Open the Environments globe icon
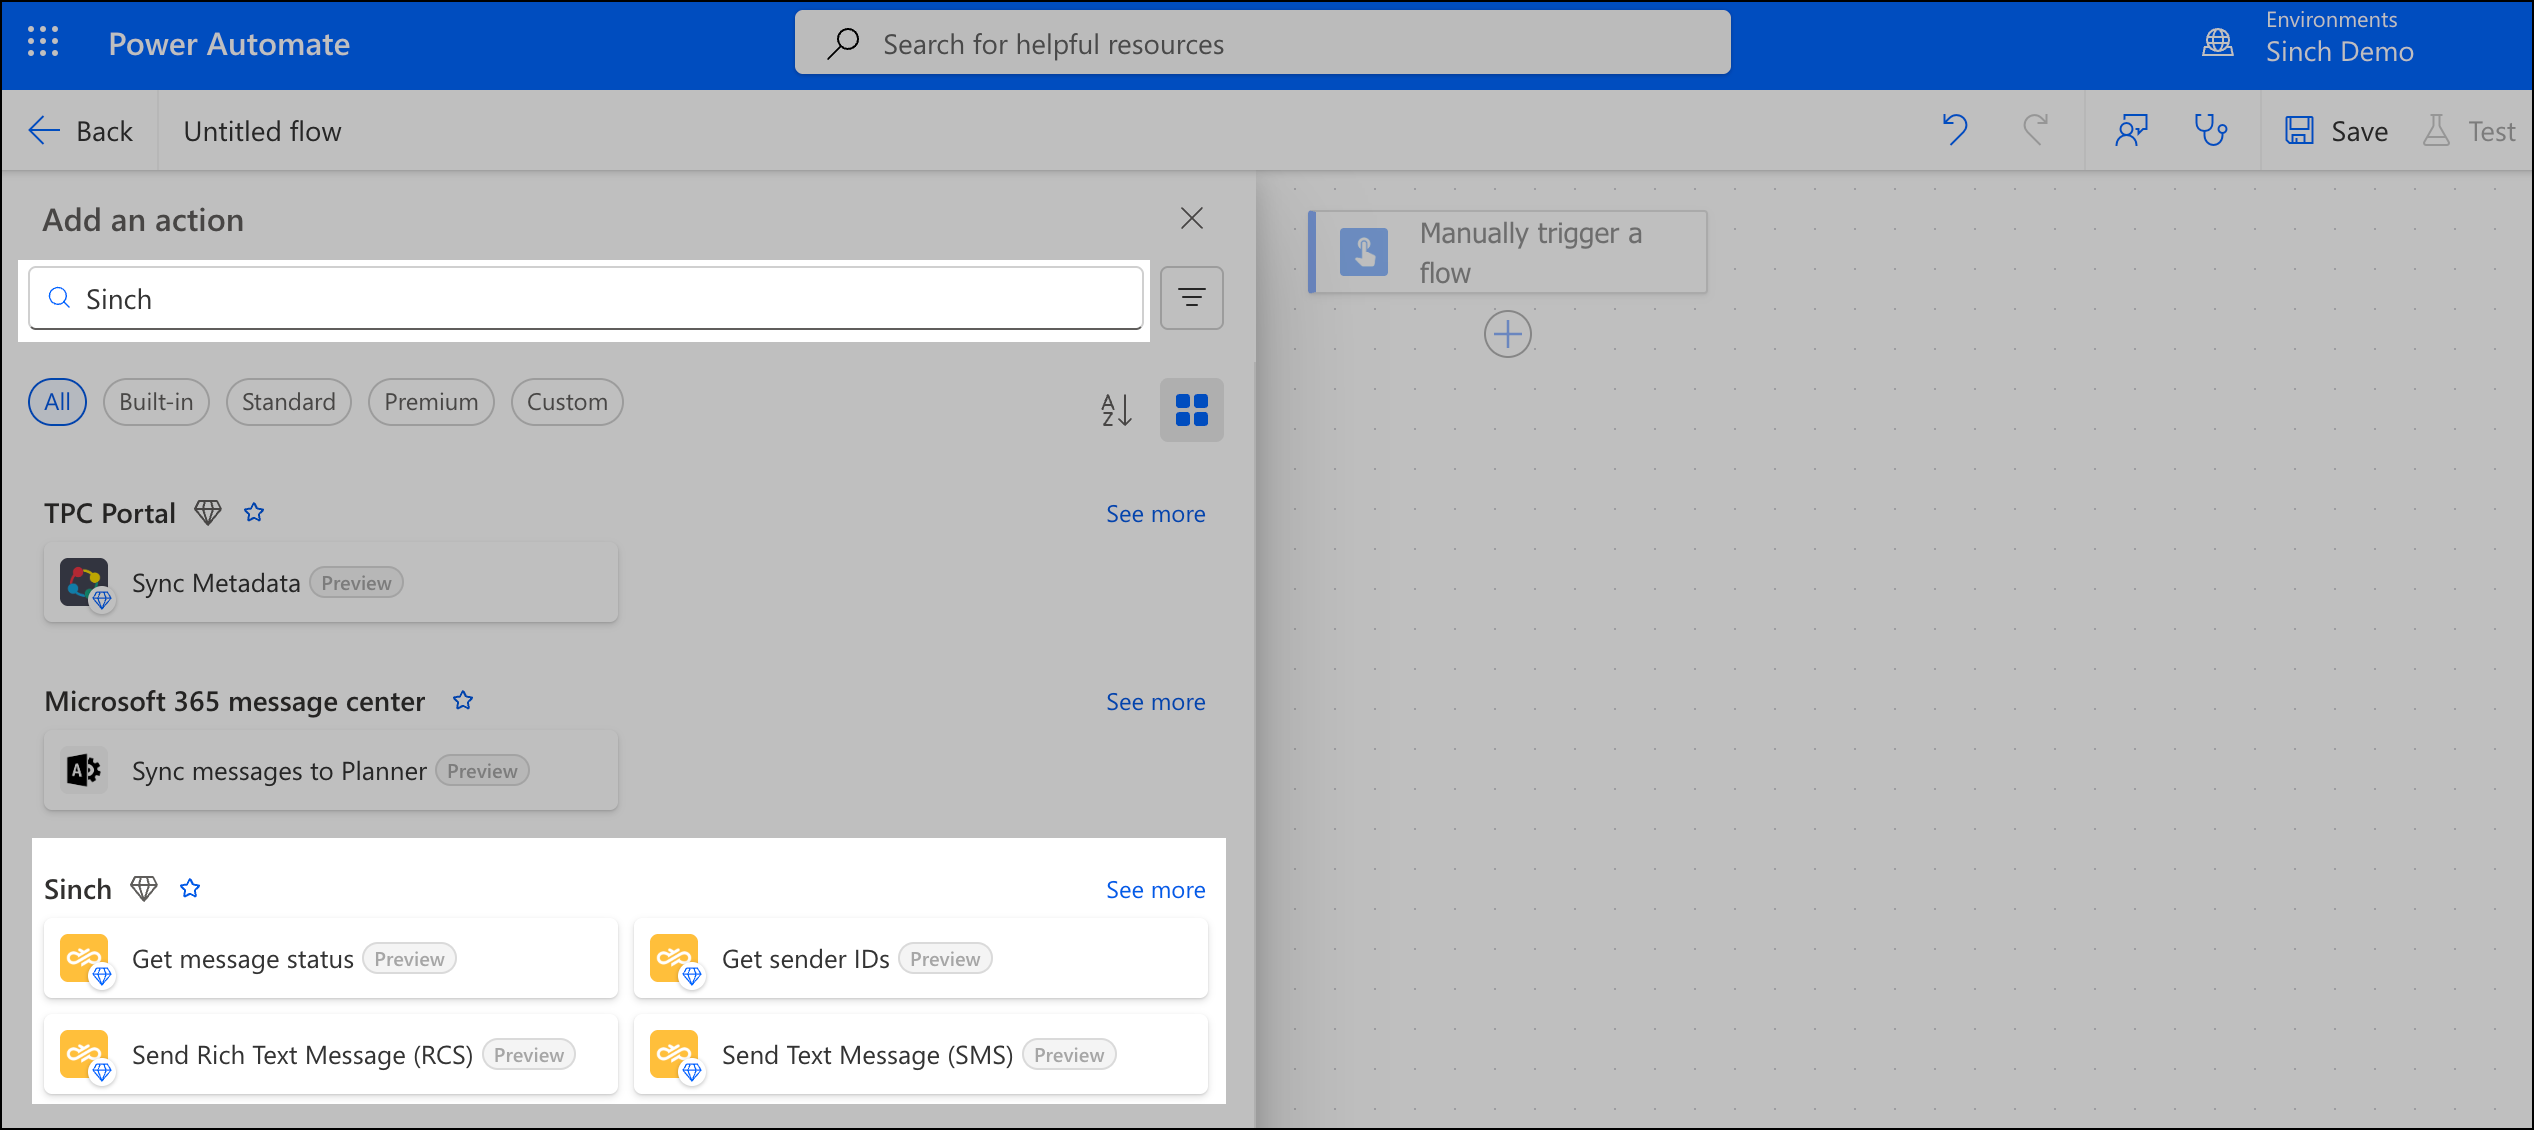 [2218, 43]
